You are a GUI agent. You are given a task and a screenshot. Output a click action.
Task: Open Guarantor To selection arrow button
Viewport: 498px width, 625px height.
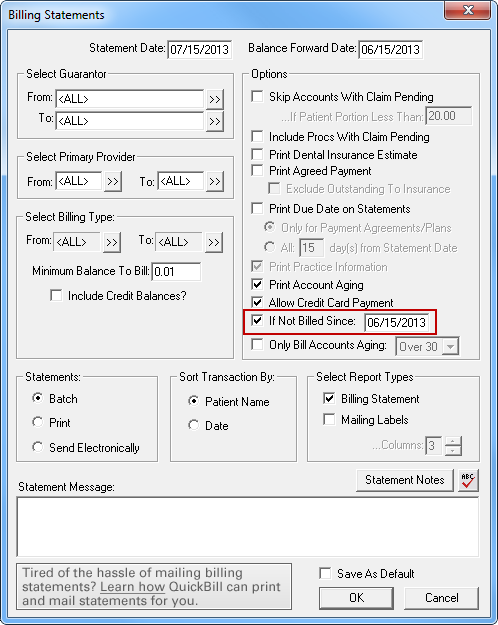(x=215, y=121)
